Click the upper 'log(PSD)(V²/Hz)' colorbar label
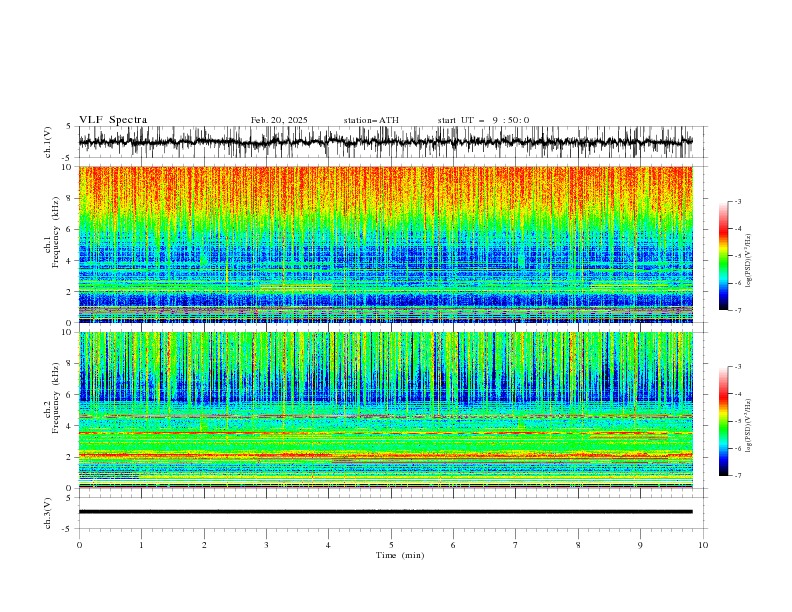Viewport: 792px width, 612px height. 748,261
